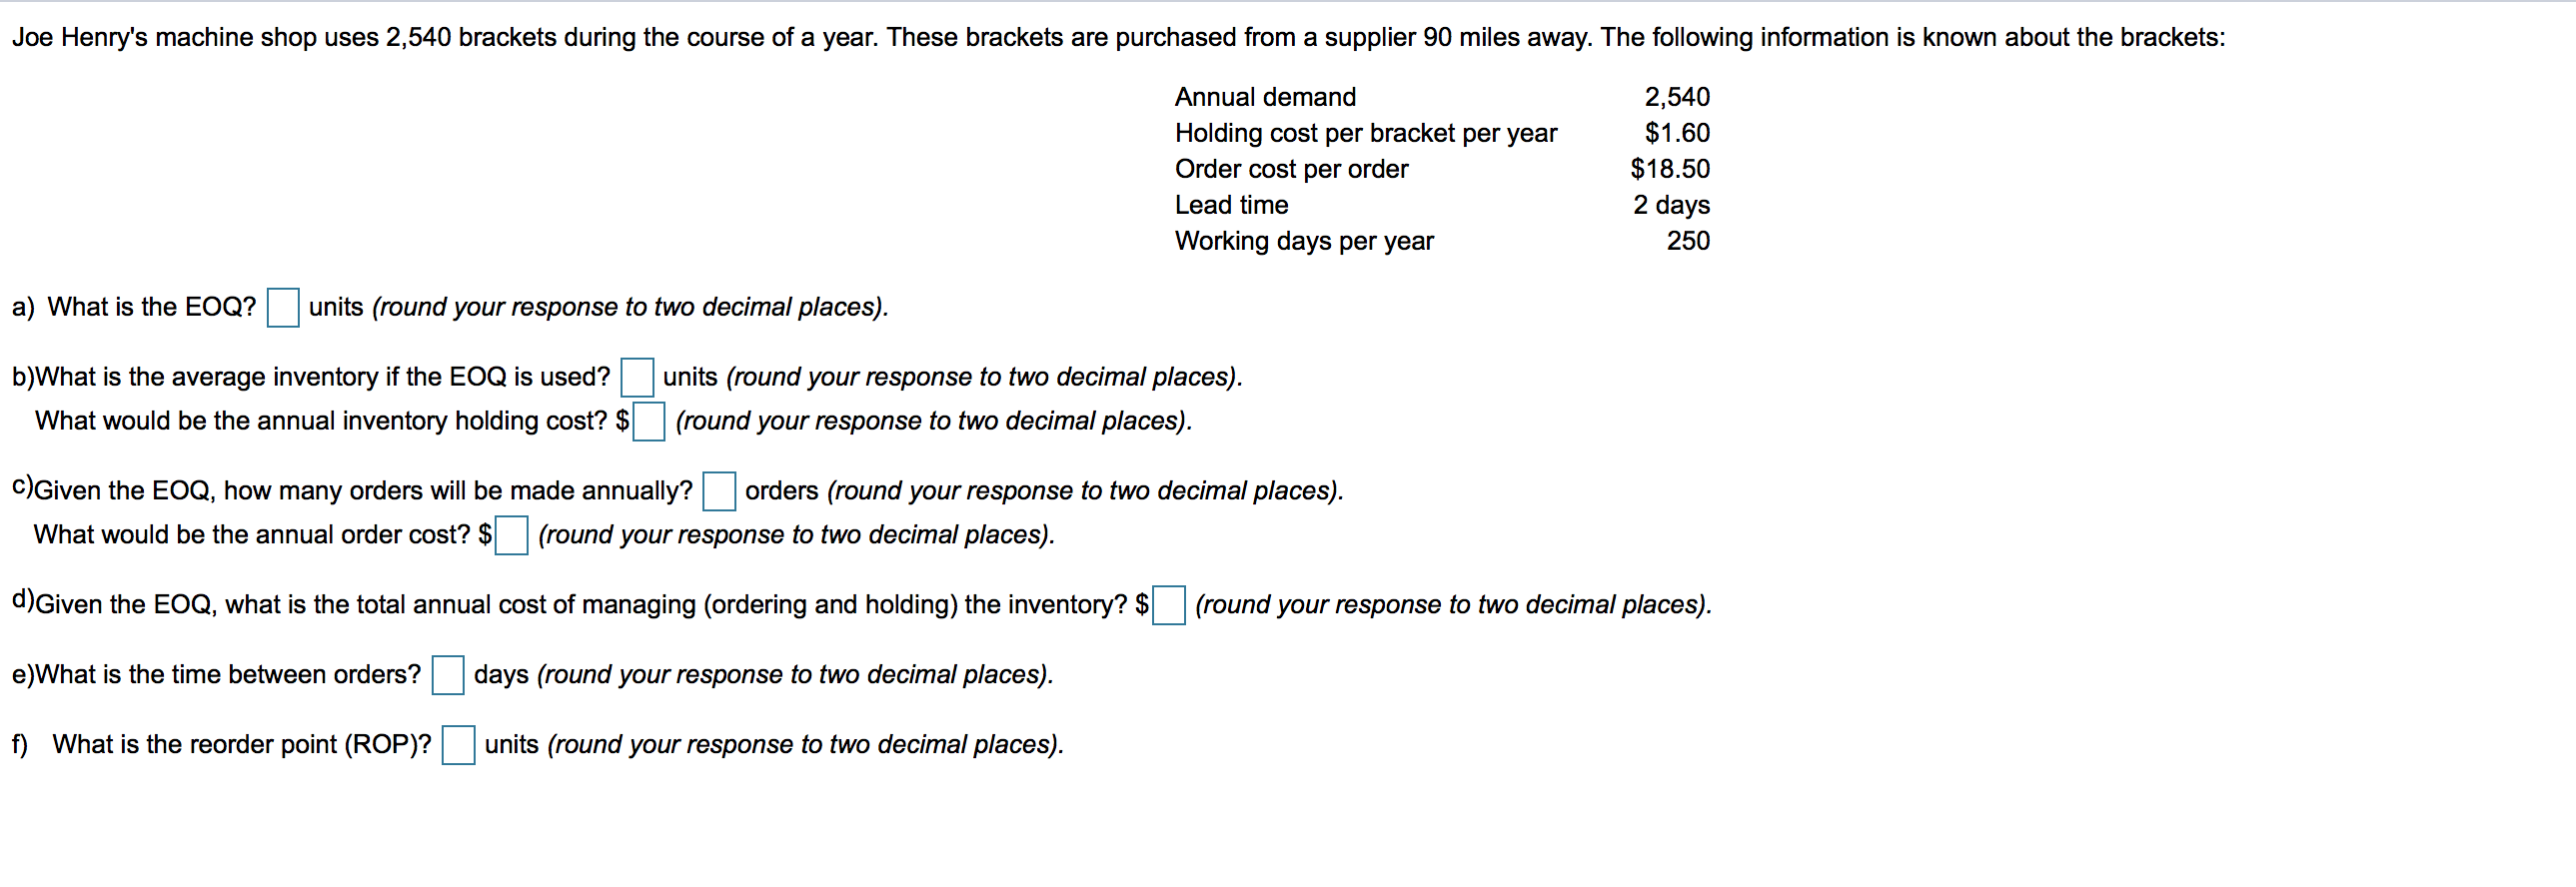Click the 'What is the EOQ?' question text
Viewport: 2576px width, 887px height.
(152, 307)
